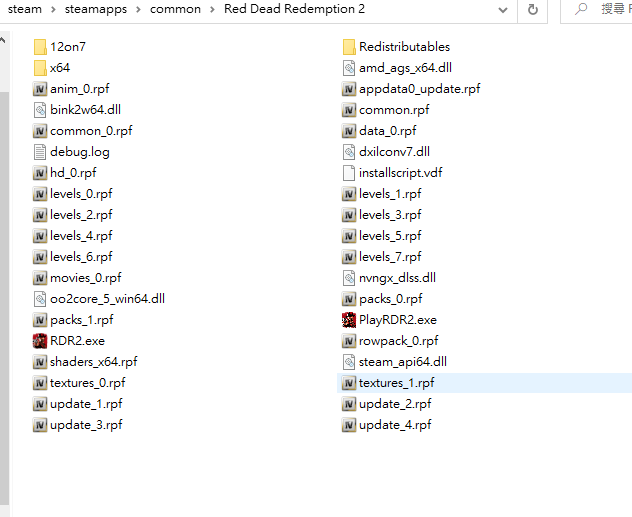Select the debug.log text file icon
The image size is (632, 517).
tap(40, 152)
